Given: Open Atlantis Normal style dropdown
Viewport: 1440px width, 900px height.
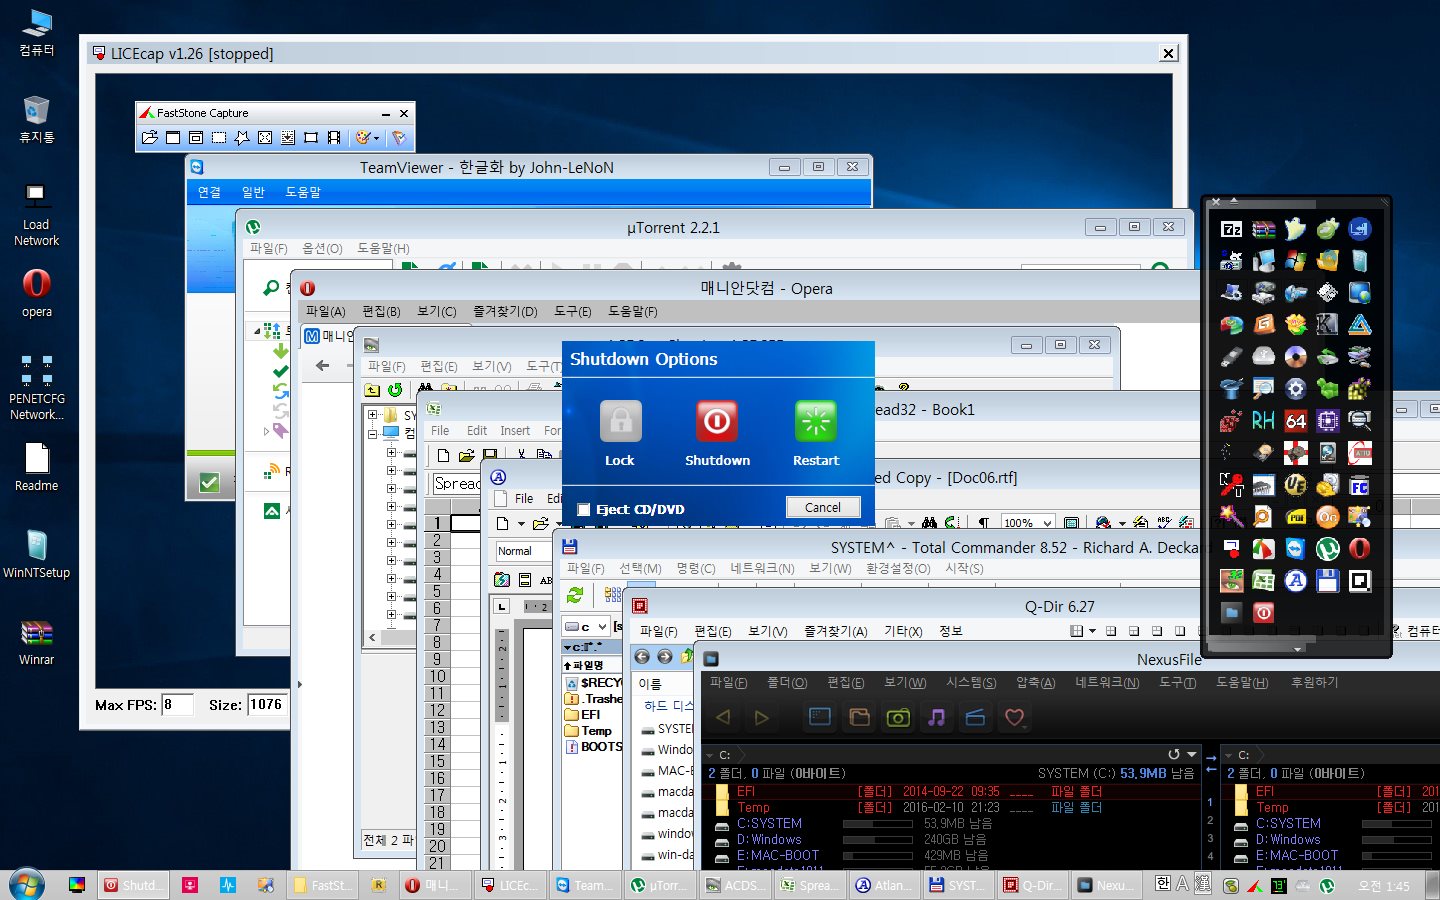Looking at the screenshot, I should [x=524, y=551].
